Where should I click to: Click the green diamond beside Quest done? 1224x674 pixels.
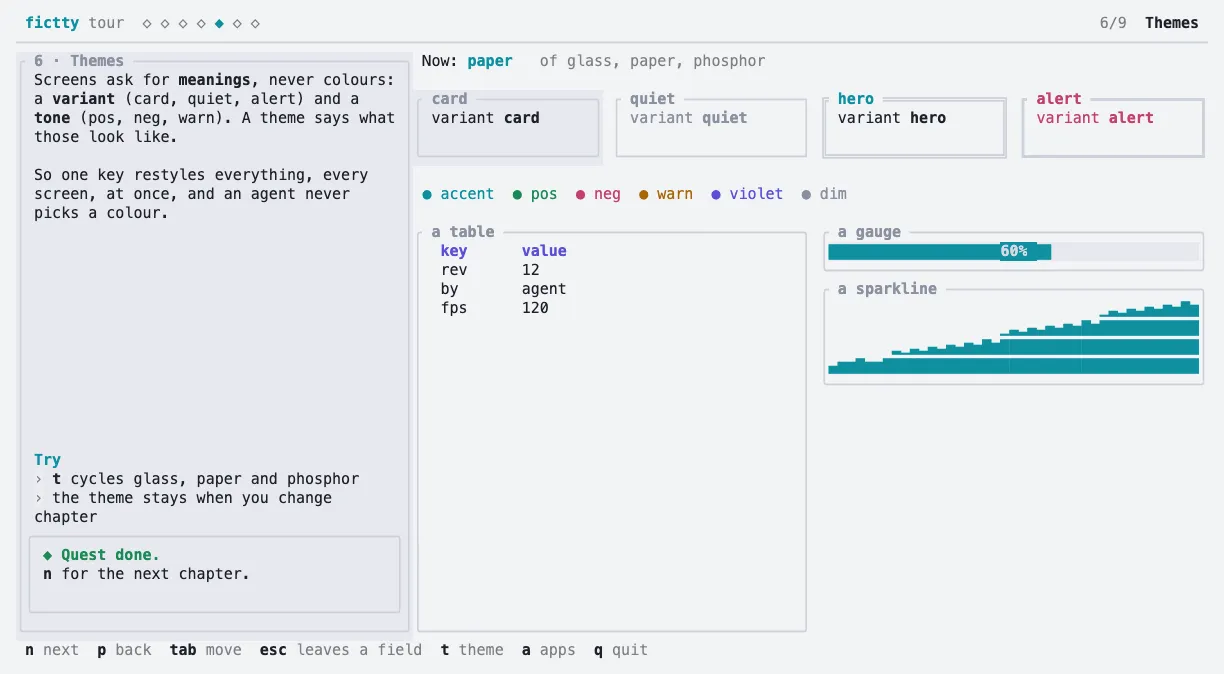click(x=47, y=555)
